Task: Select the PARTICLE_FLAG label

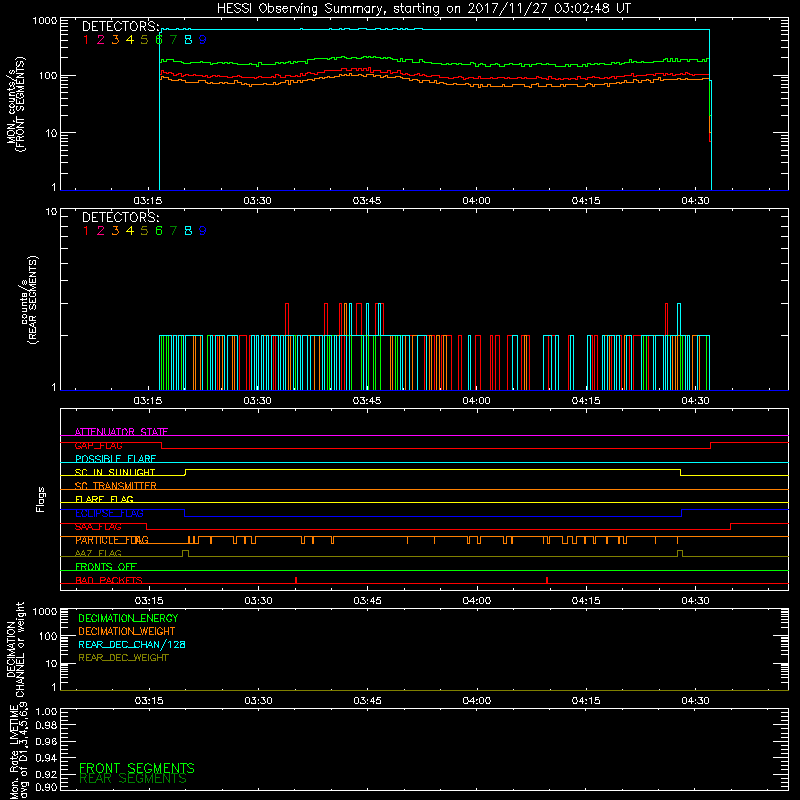Action: [x=112, y=540]
